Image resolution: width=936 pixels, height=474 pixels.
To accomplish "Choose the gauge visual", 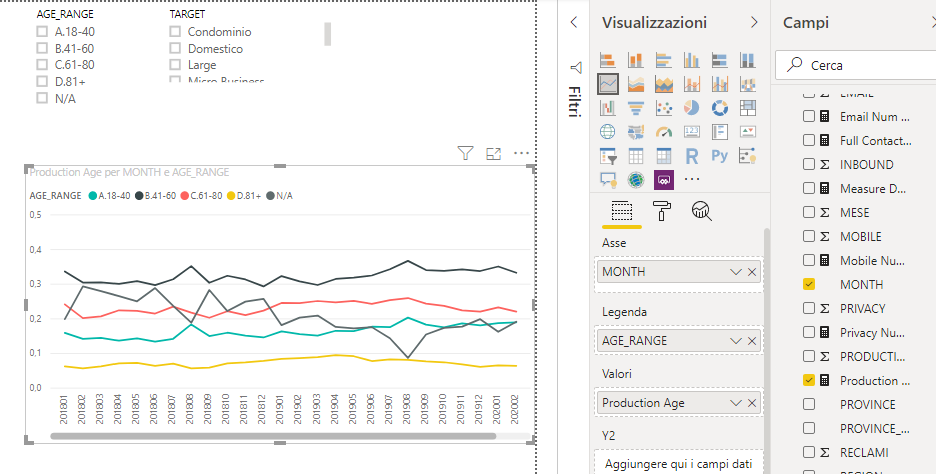I will 664,132.
